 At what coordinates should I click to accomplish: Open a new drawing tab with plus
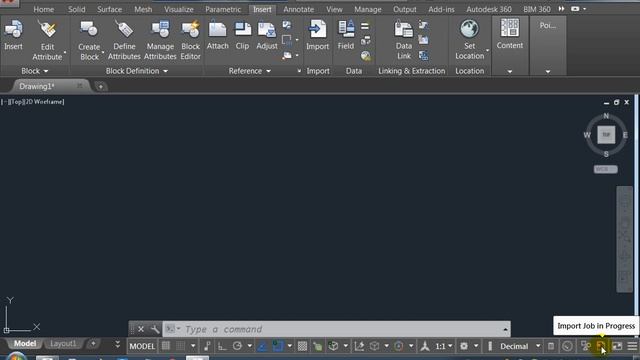100,86
